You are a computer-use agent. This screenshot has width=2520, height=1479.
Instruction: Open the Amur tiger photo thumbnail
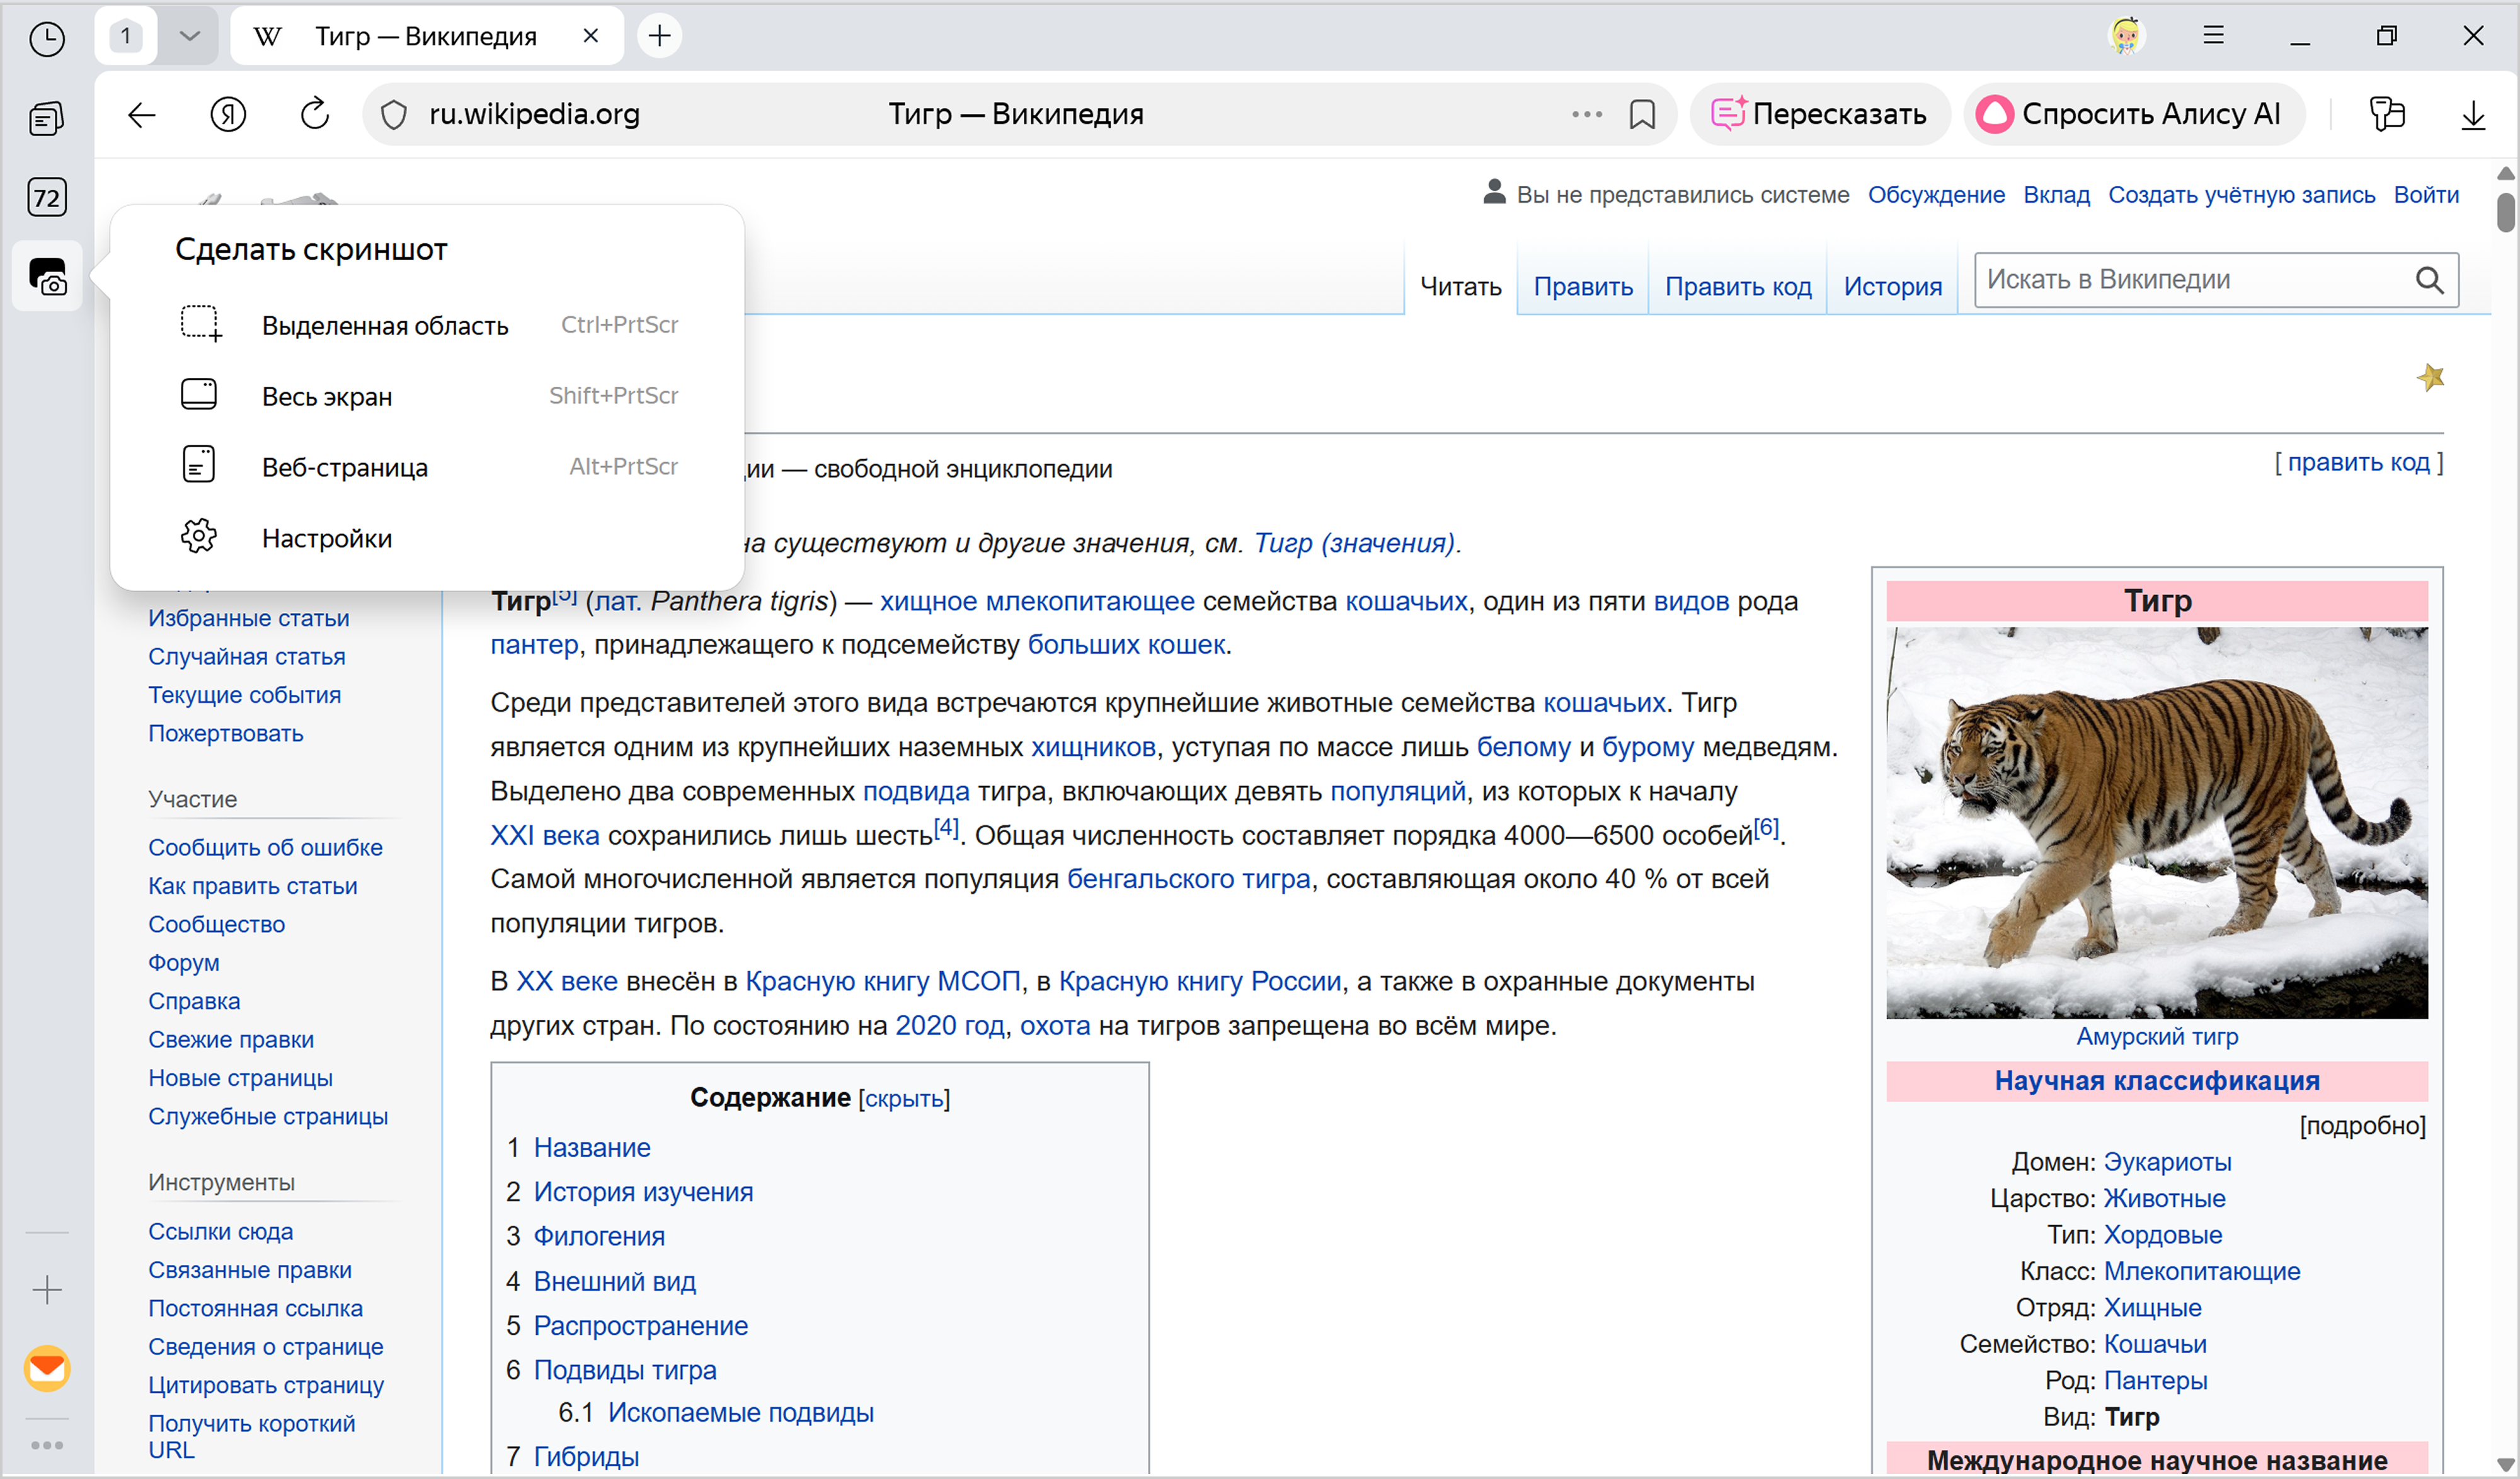(2156, 822)
